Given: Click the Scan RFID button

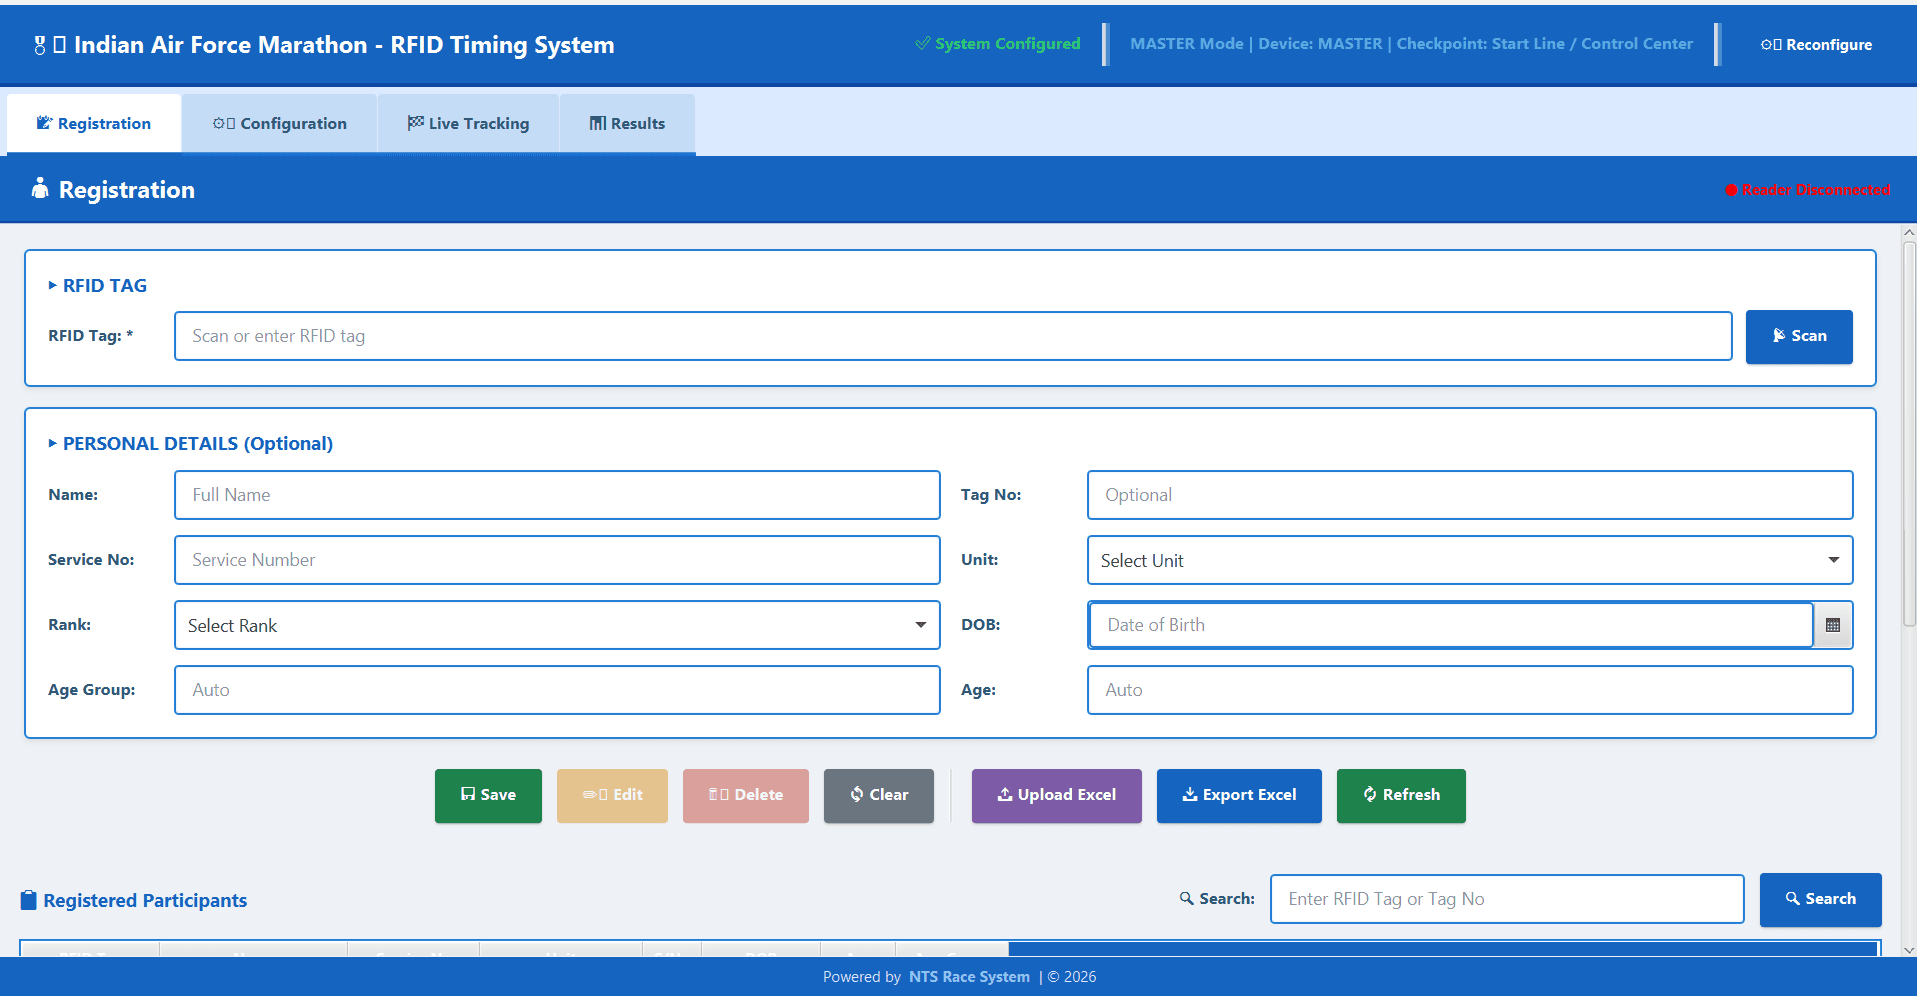Looking at the screenshot, I should coord(1799,336).
